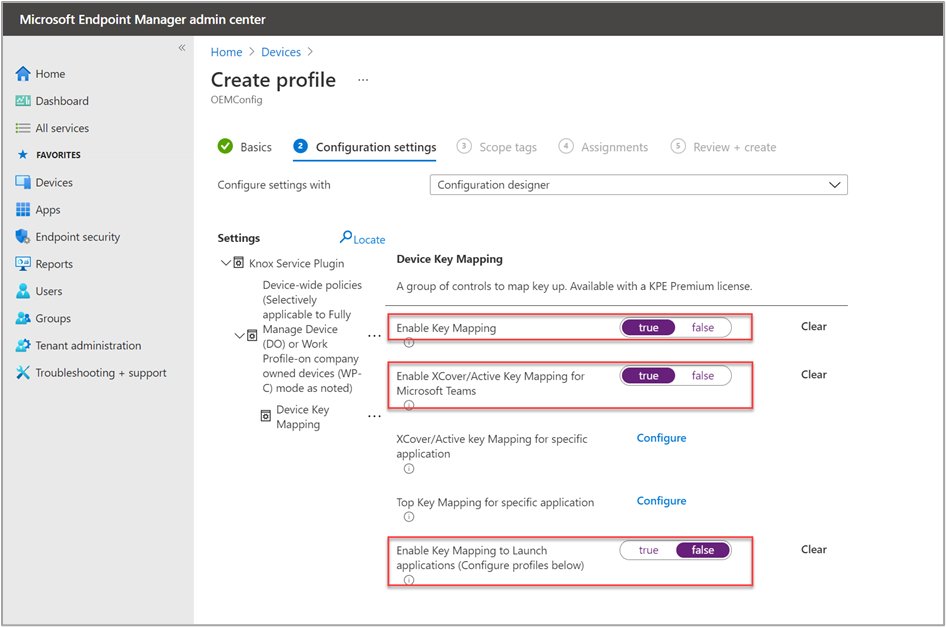Screen dimensions: 946x627
Task: Select Device-wide policies tree label
Action: (312, 336)
